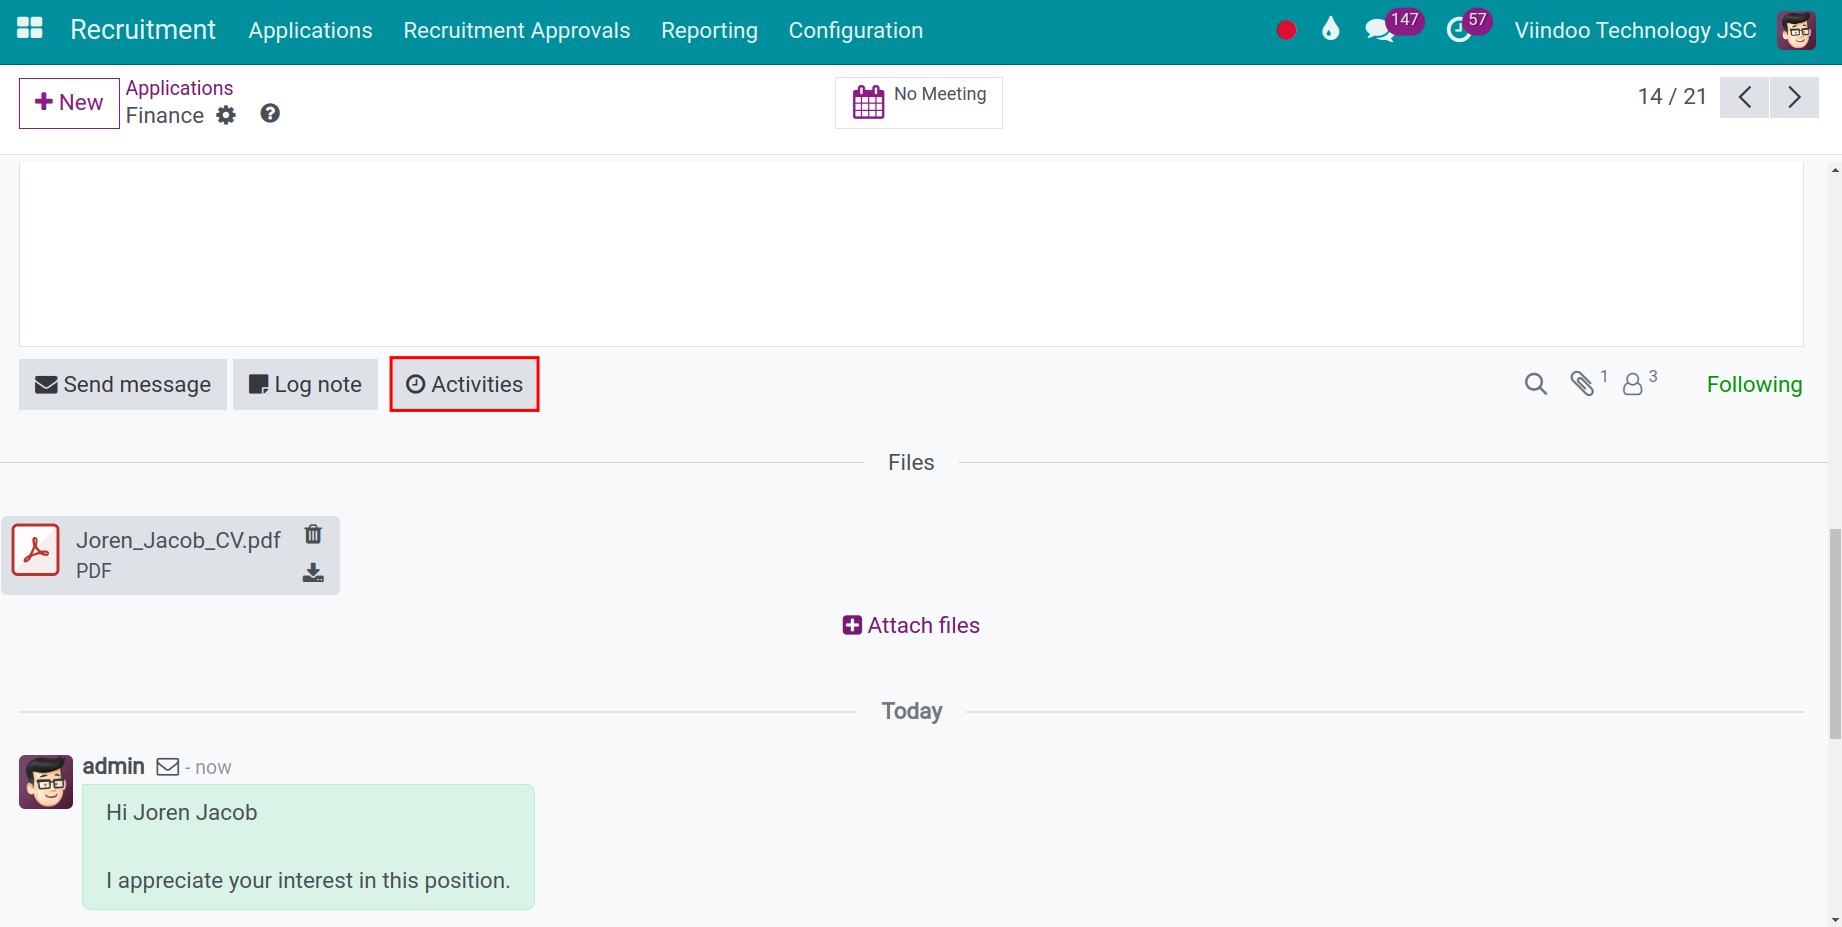
Task: Unfollow the record via the Following toggle
Action: (1753, 384)
